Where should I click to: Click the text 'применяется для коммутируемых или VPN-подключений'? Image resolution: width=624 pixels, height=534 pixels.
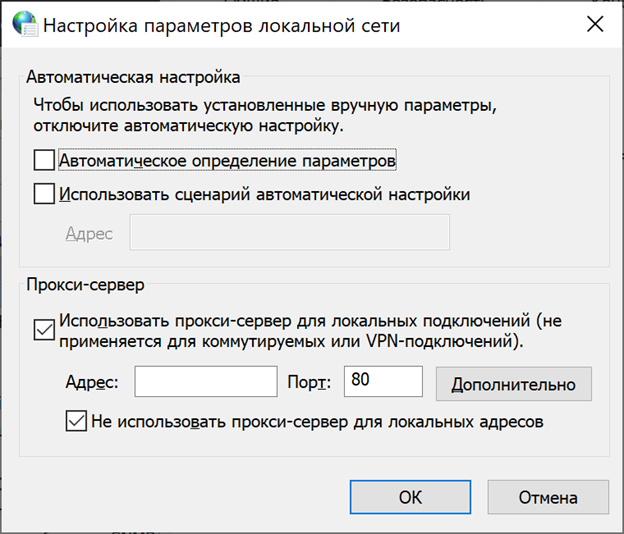point(290,342)
